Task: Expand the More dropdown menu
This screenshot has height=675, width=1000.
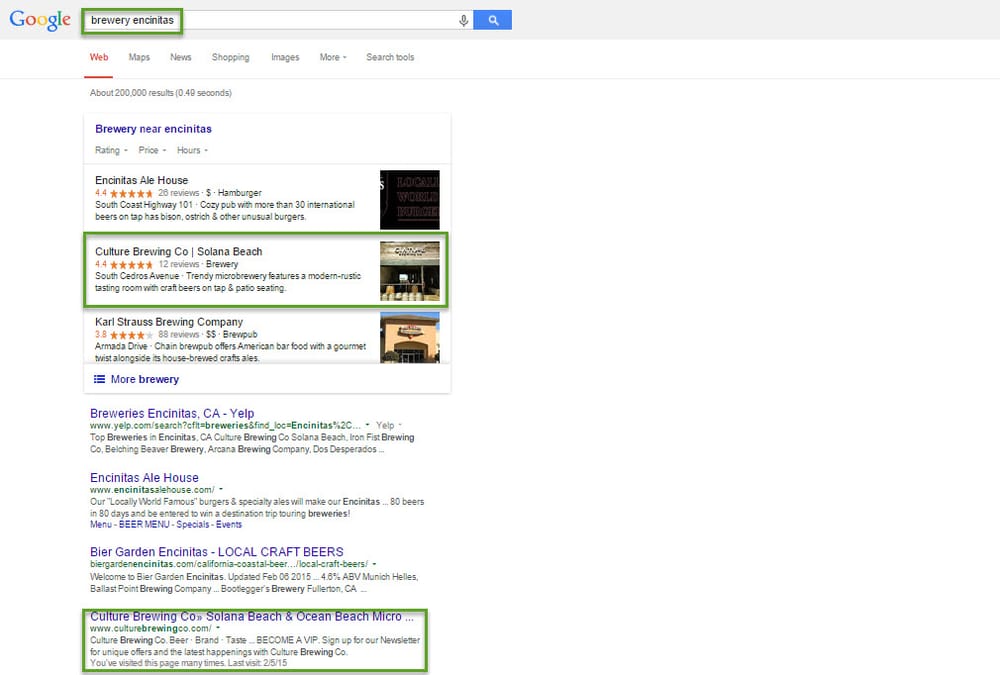Action: pos(333,57)
